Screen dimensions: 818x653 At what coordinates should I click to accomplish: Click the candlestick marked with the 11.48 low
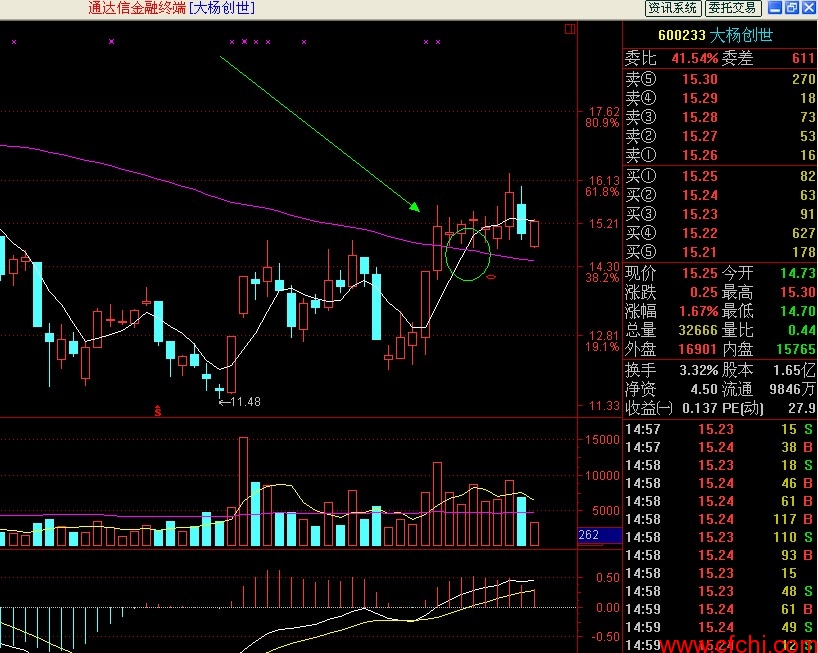click(x=219, y=389)
